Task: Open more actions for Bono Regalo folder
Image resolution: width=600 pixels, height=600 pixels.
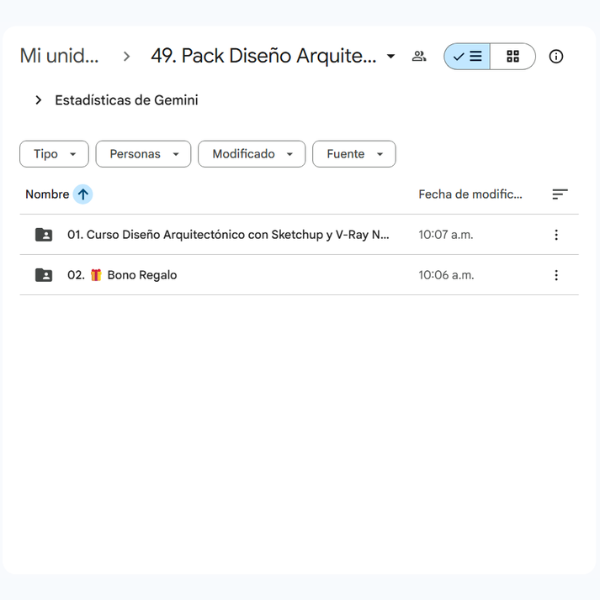Action: click(556, 275)
